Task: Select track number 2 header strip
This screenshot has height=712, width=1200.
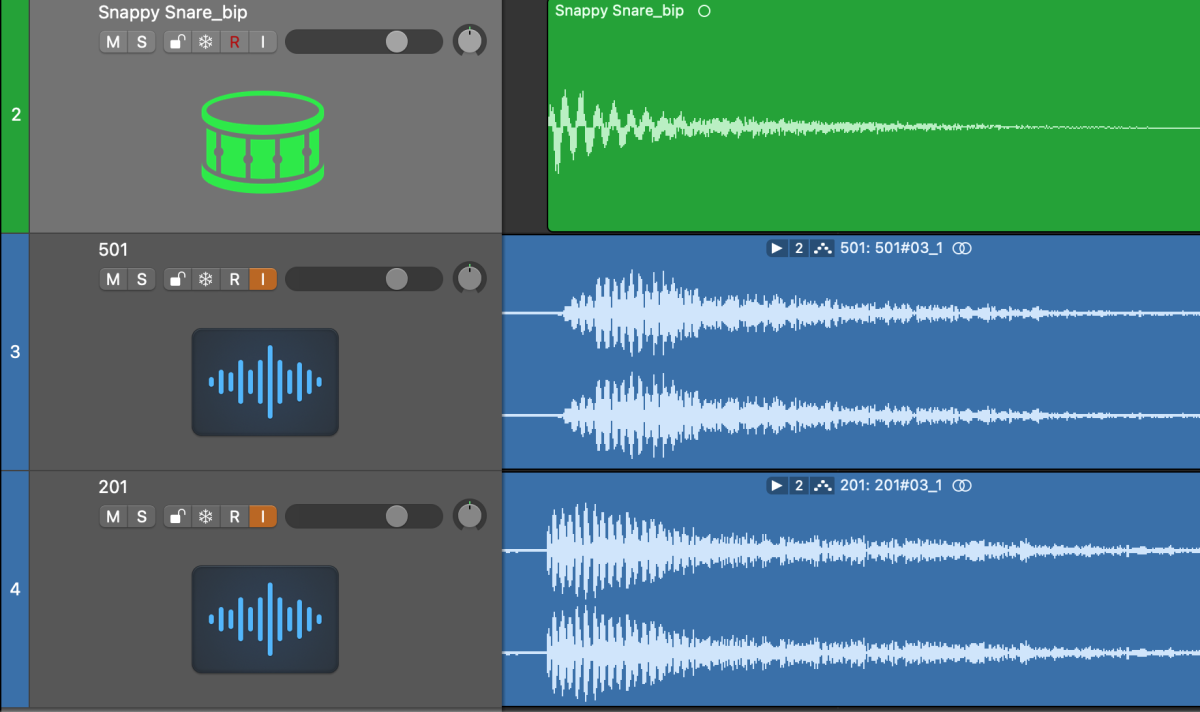Action: [15, 116]
